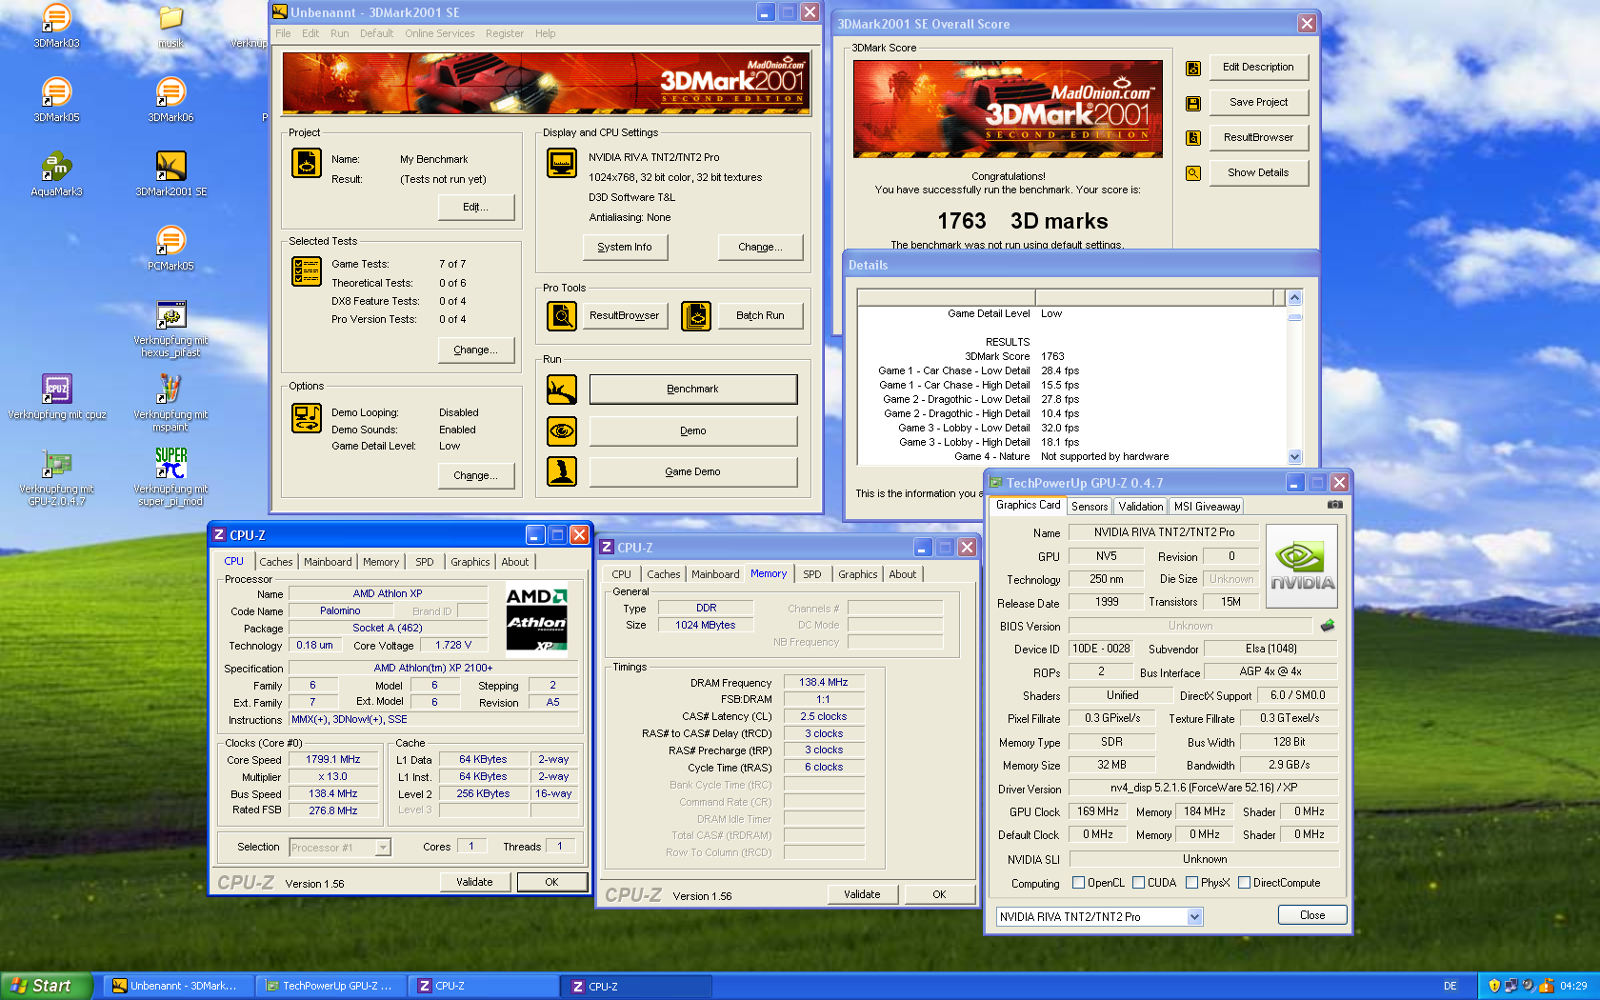This screenshot has height=1000, width=1600.
Task: Open the 3DMark03 desktop shortcut
Action: click(x=57, y=18)
